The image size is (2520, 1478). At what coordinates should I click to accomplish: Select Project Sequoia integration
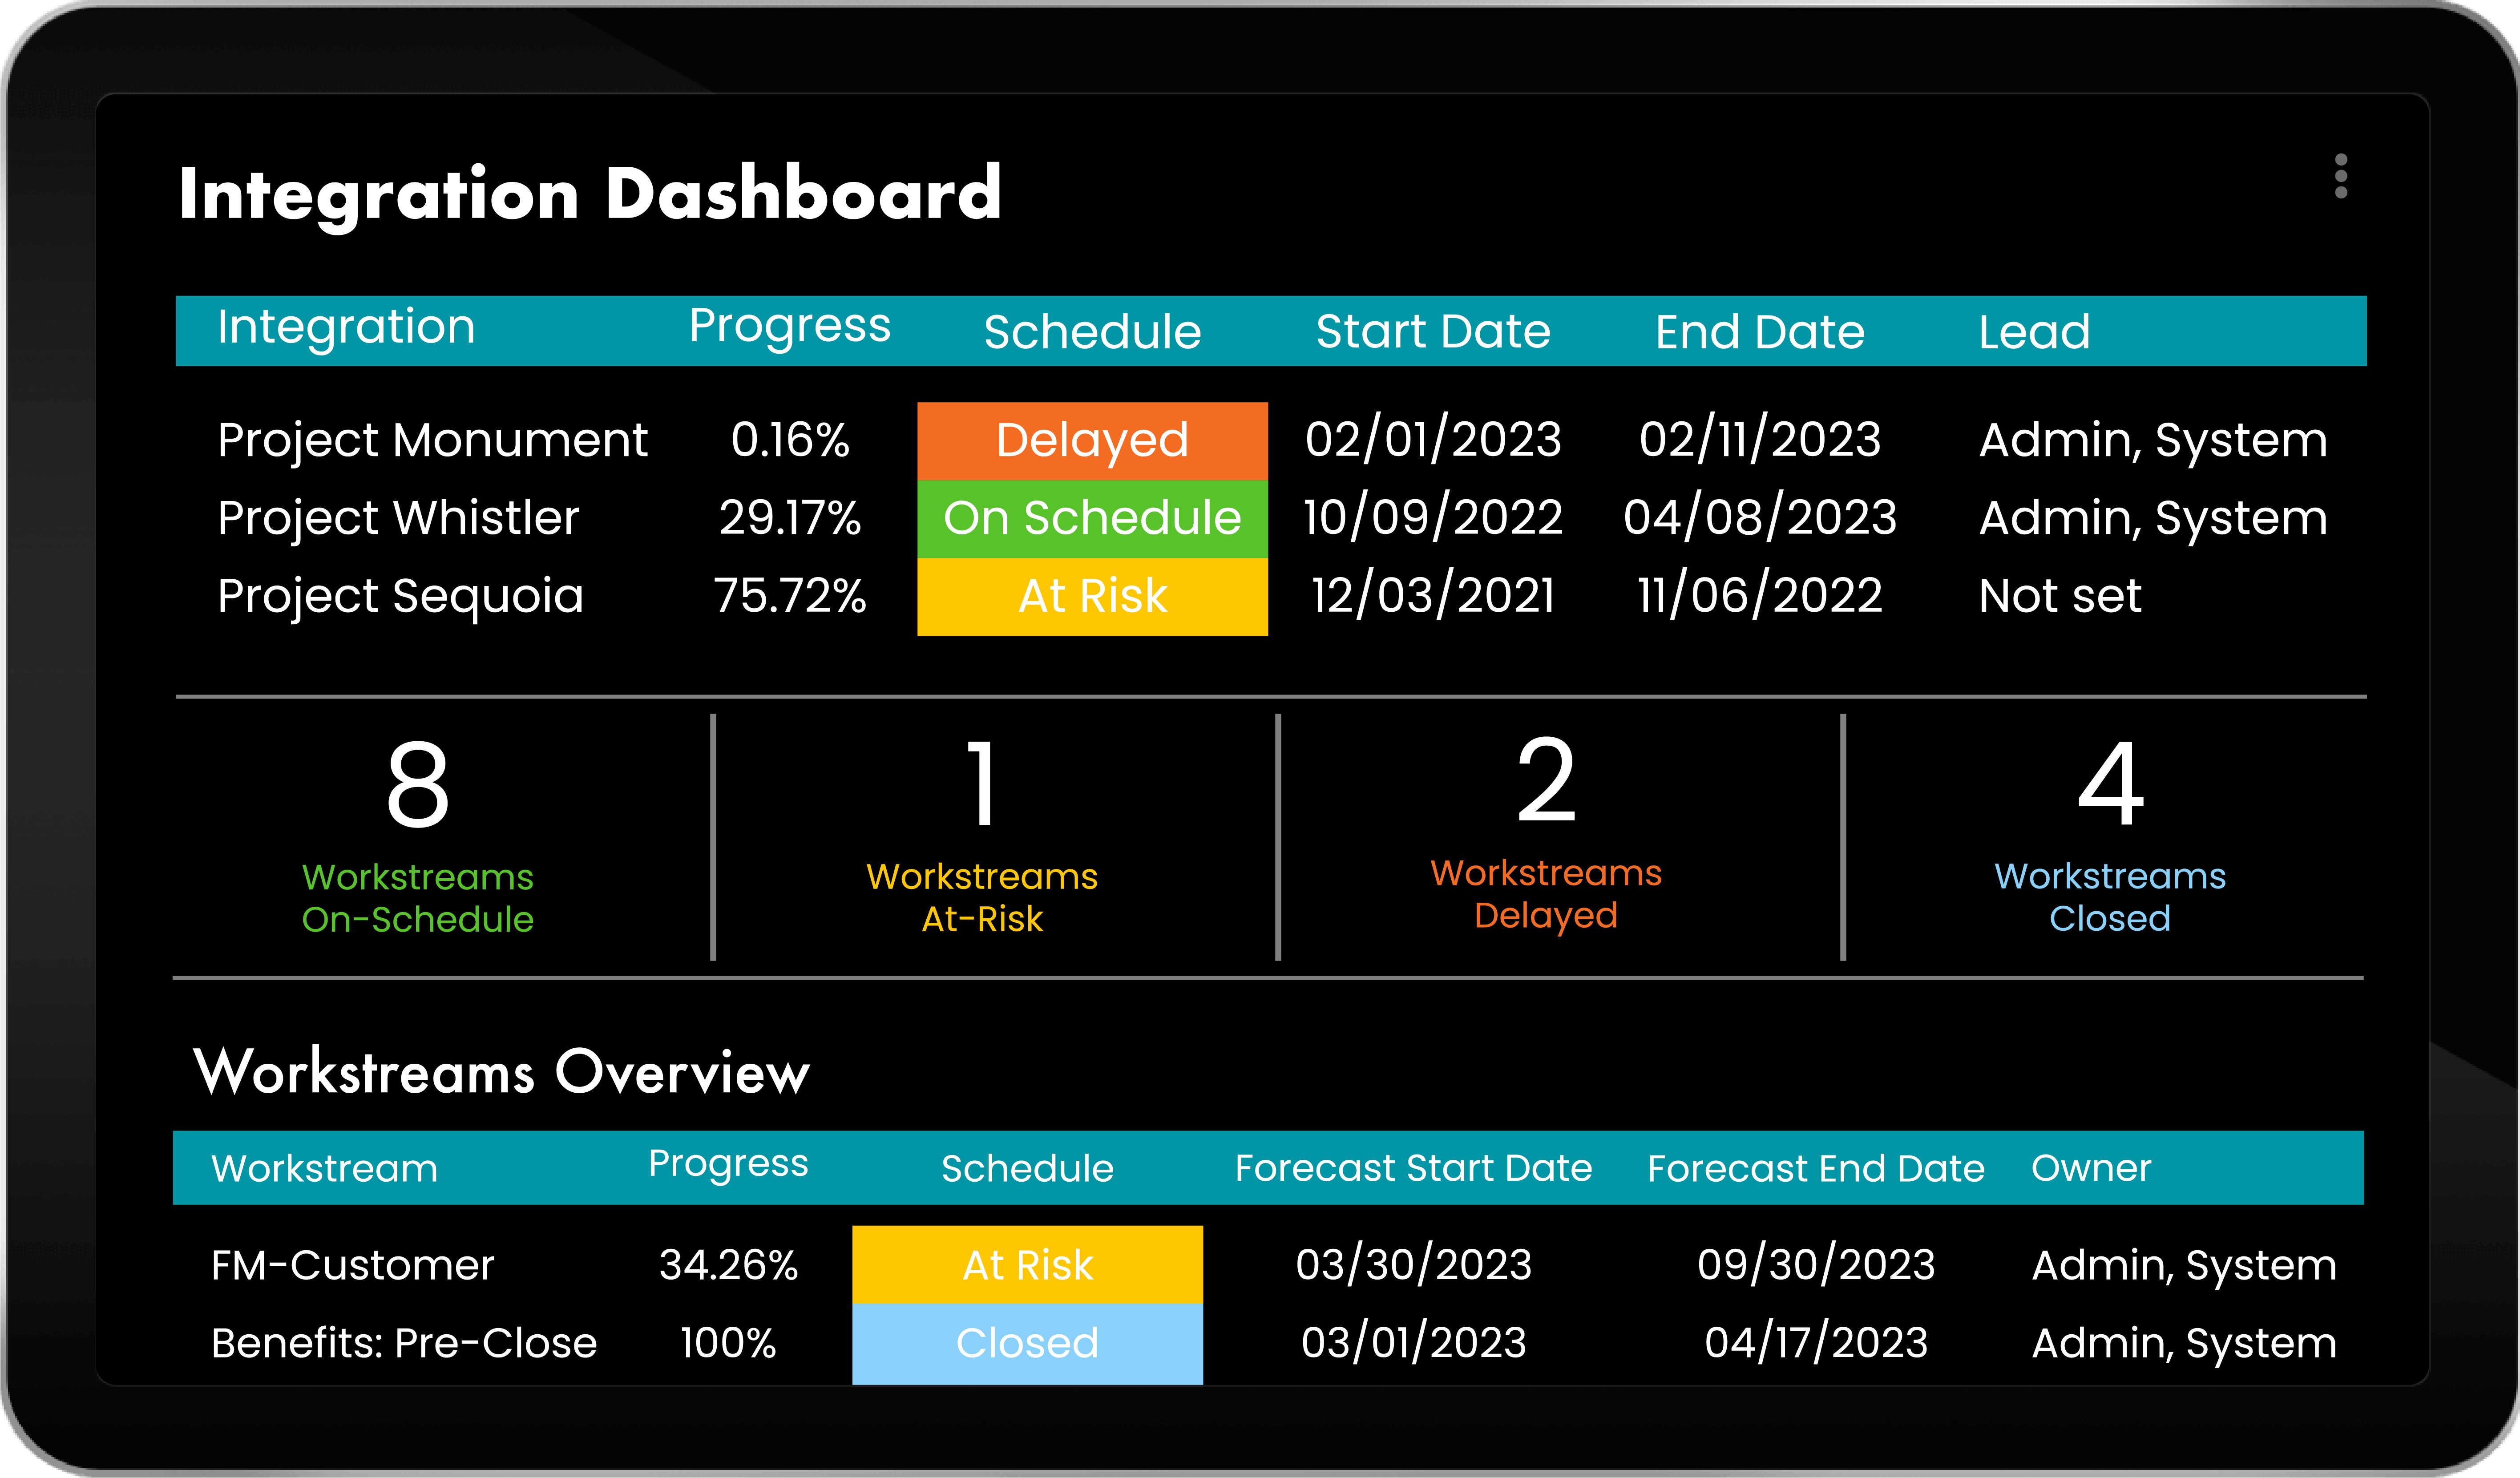tap(400, 596)
